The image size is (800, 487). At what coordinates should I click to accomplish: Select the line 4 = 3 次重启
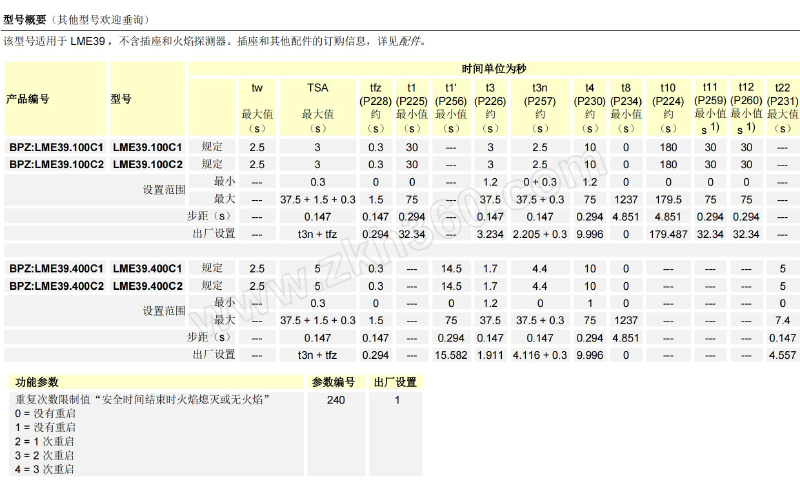44,469
